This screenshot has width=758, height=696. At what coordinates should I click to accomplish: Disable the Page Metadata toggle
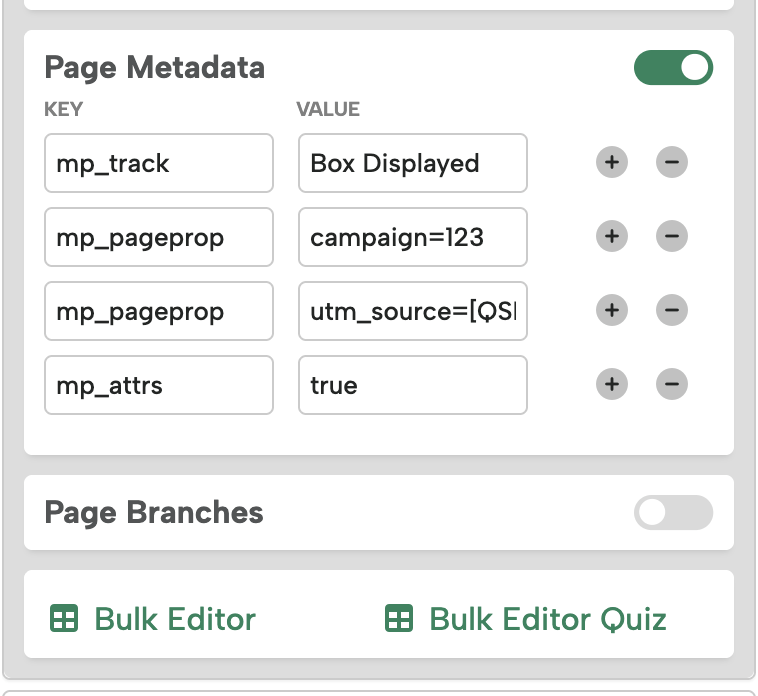point(673,68)
